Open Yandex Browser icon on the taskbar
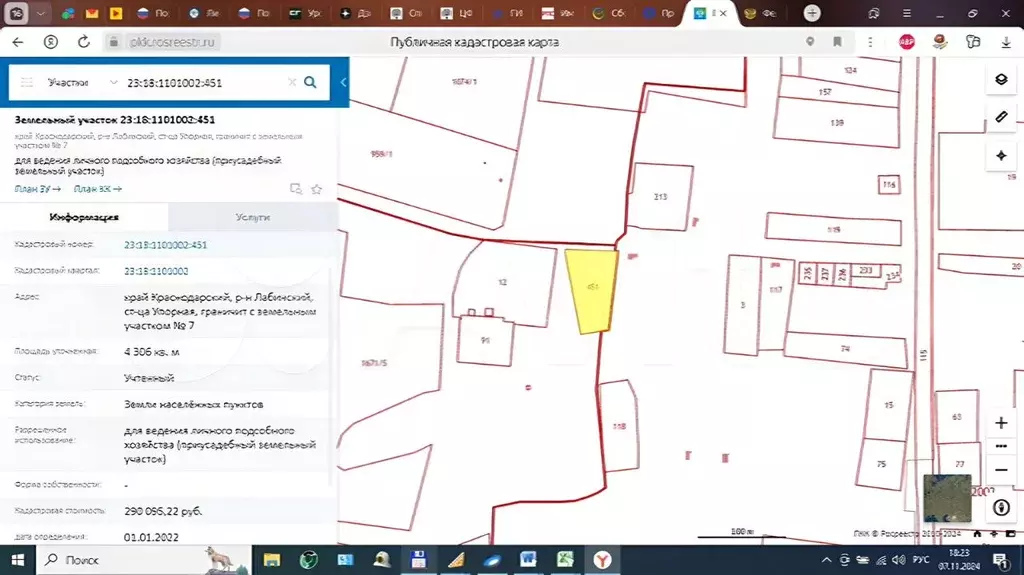Image resolution: width=1024 pixels, height=575 pixels. pos(602,560)
